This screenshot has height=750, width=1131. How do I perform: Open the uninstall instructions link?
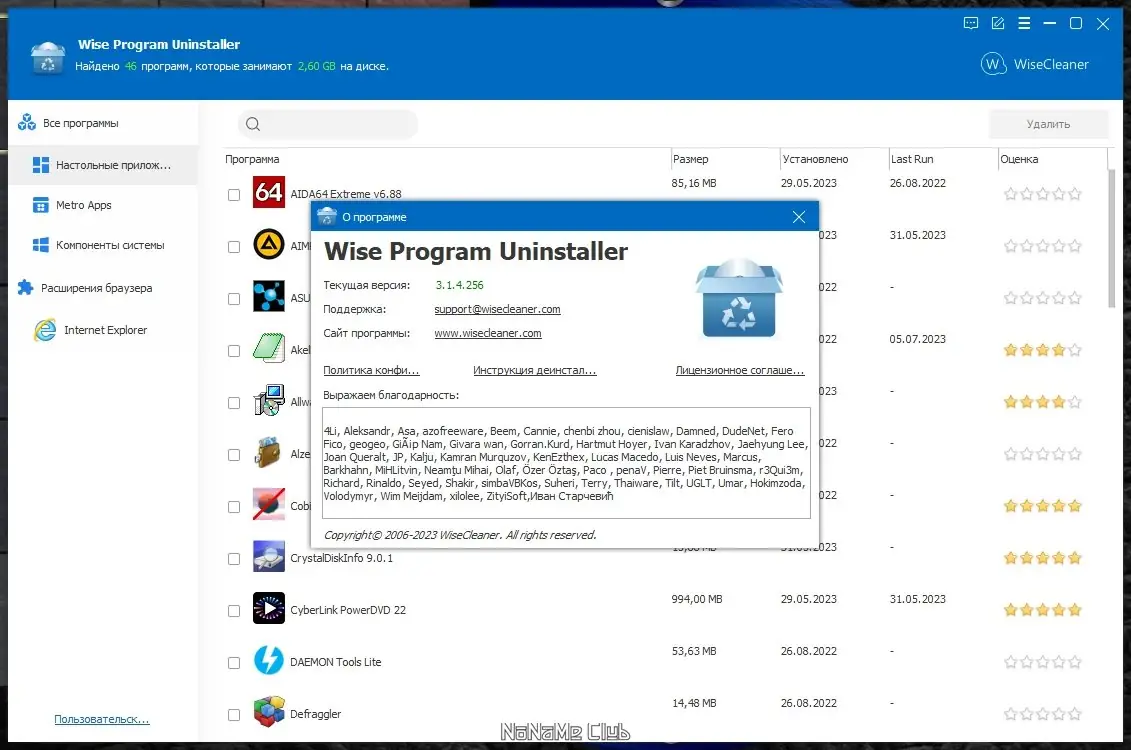tap(534, 370)
